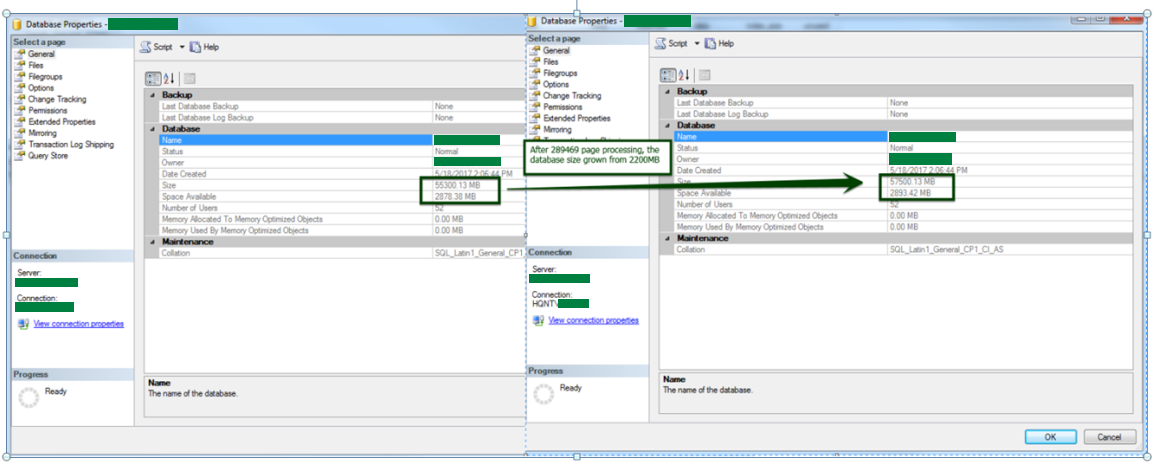Image resolution: width=1159 pixels, height=471 pixels.
Task: Select Name property row in window showing 55300.13 MB
Action: [341, 140]
